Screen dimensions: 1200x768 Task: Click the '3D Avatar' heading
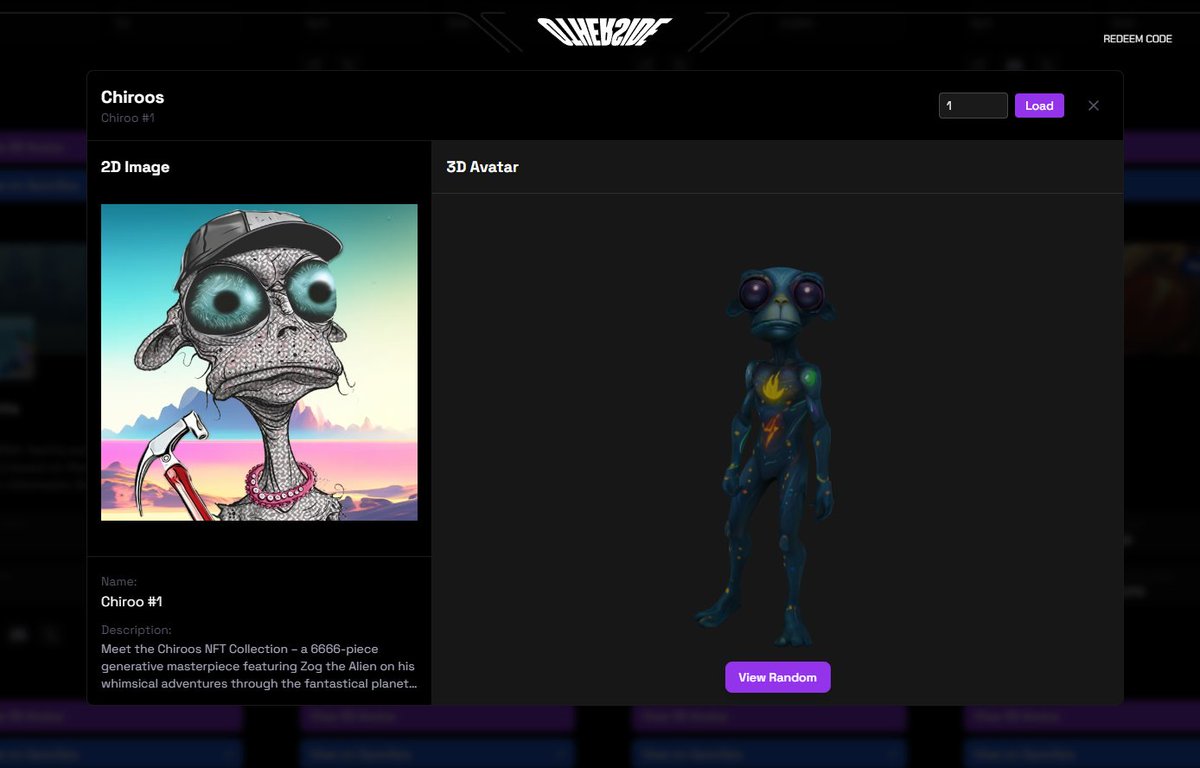[482, 167]
